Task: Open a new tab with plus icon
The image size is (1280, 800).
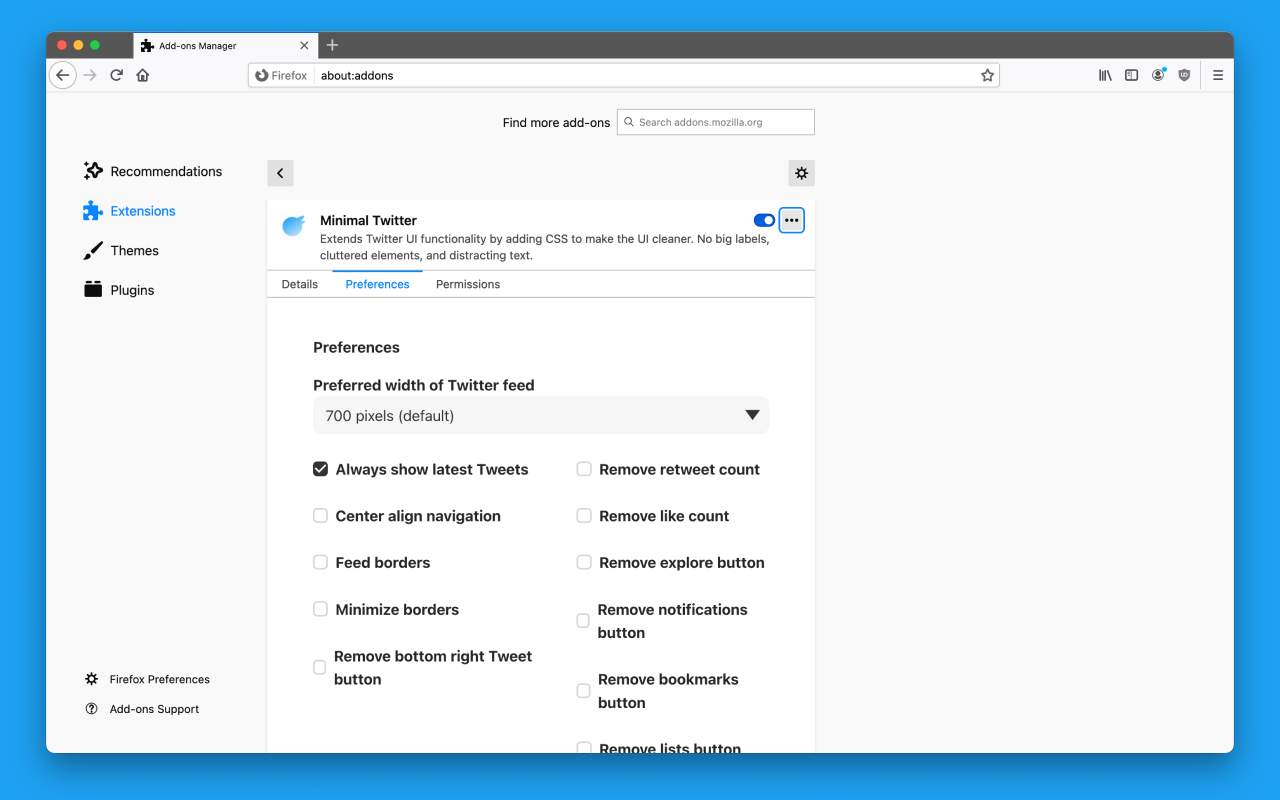Action: (332, 45)
